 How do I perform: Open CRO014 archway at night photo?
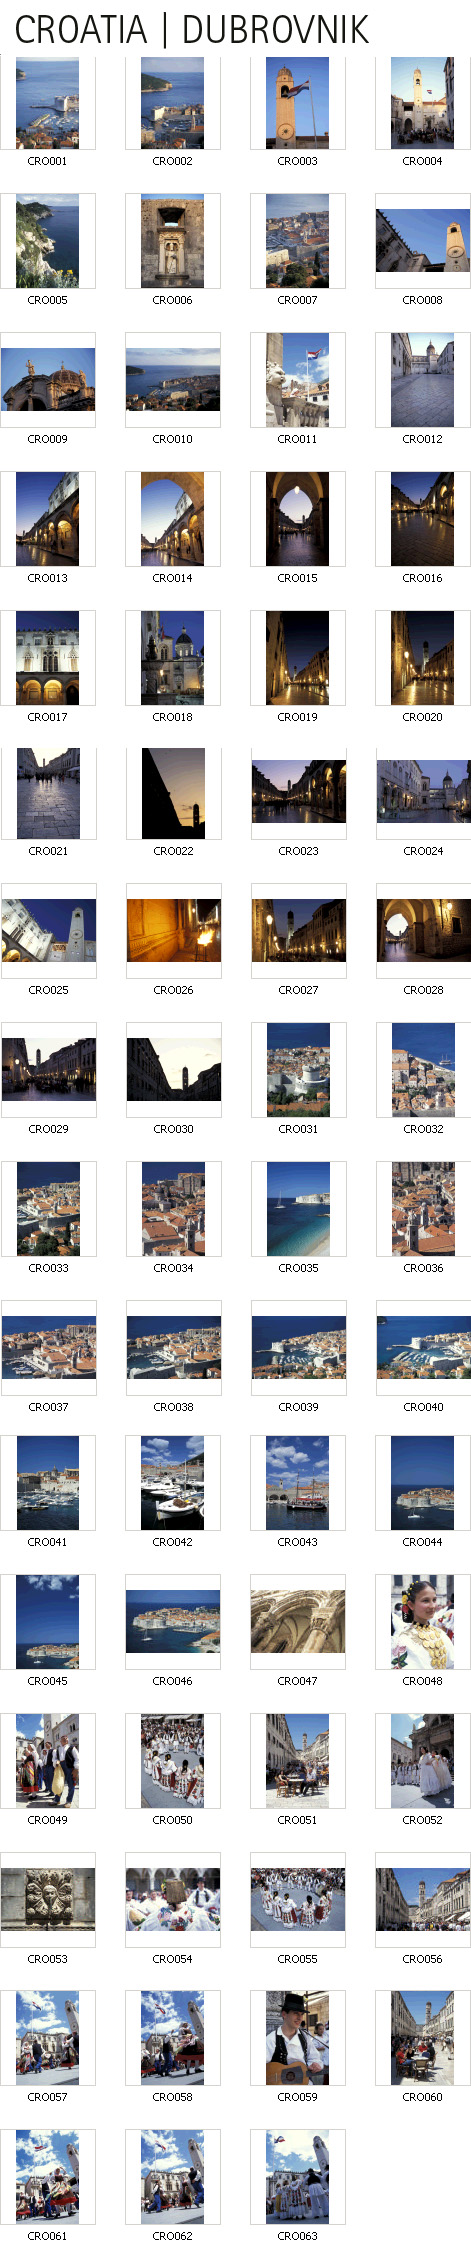[172, 519]
